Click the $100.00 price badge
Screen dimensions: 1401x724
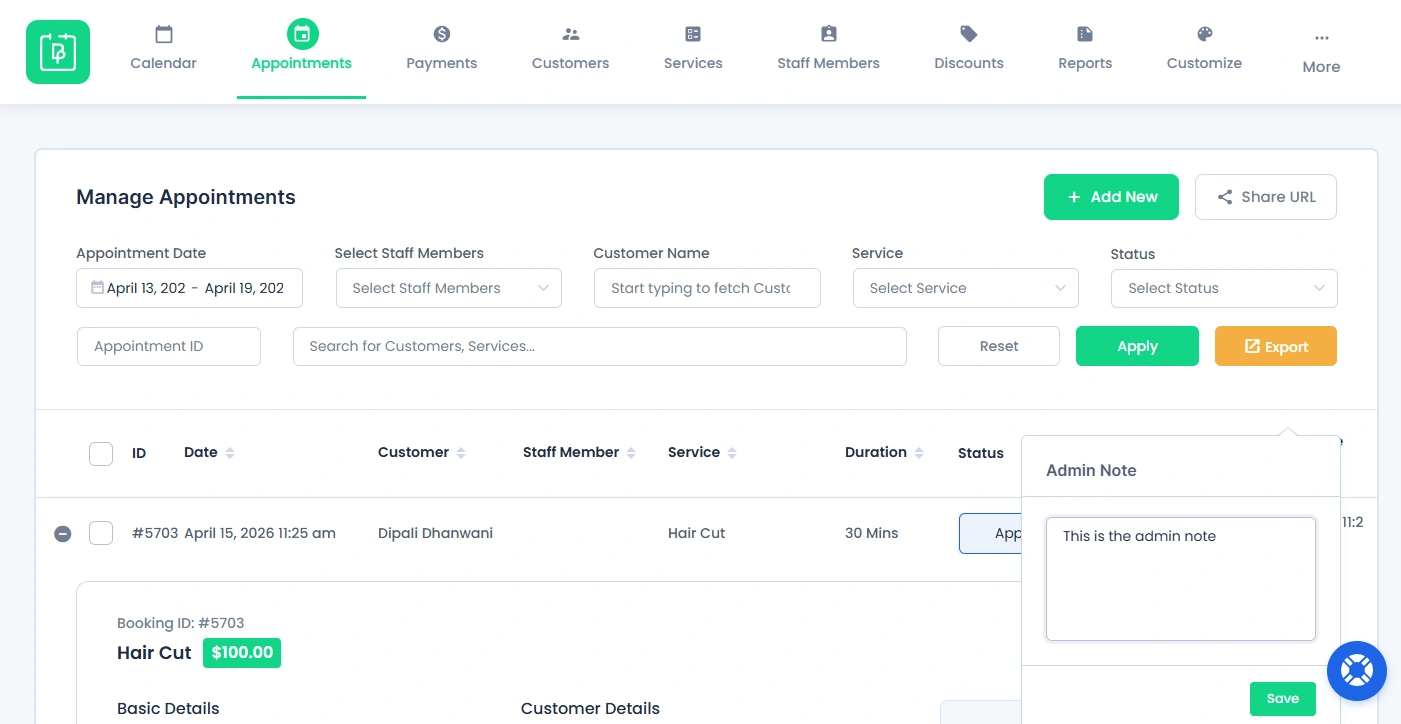tap(242, 653)
